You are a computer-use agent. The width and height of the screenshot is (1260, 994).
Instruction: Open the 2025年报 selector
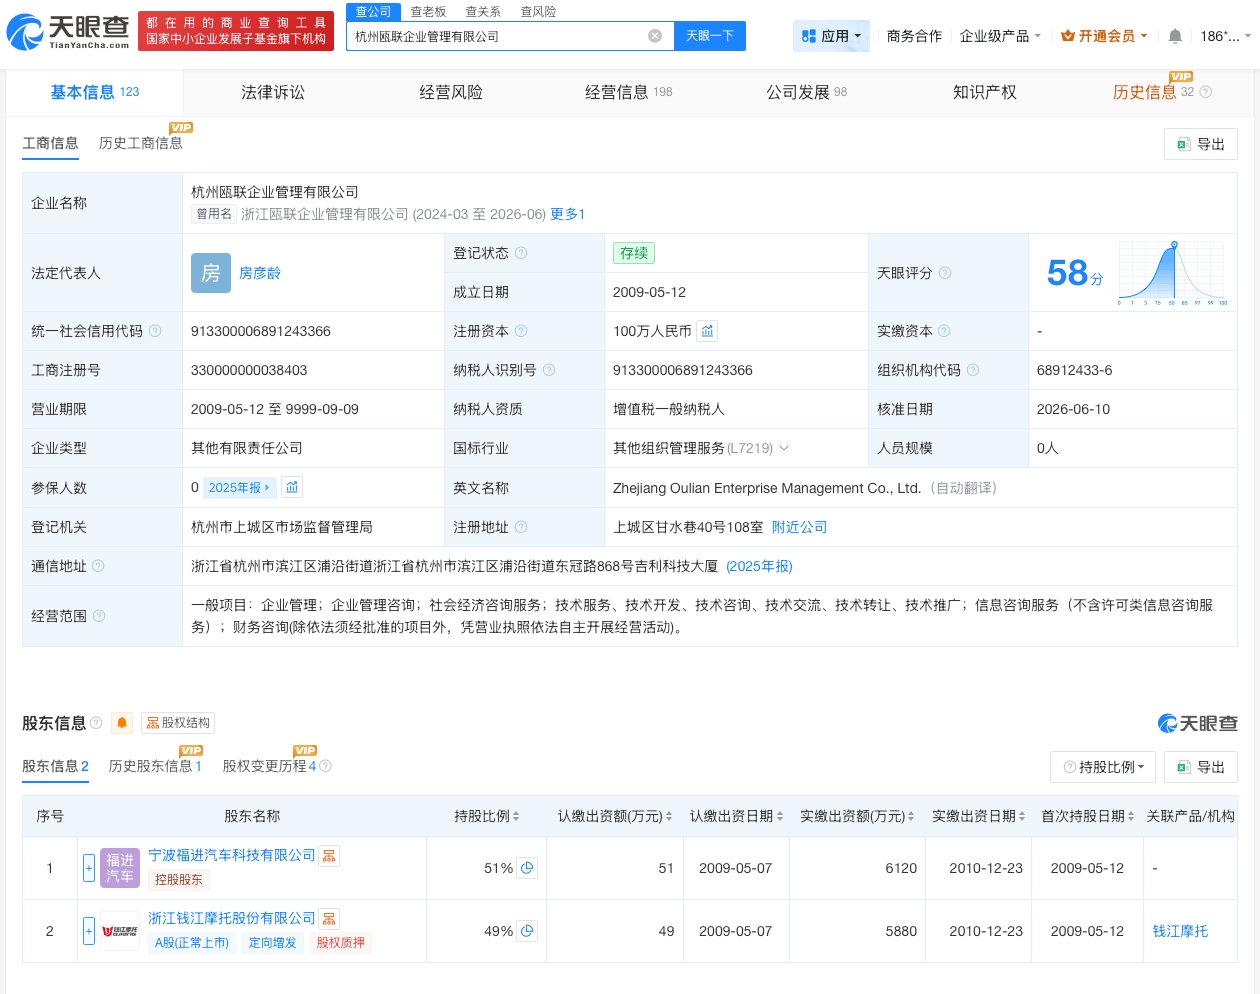(x=239, y=488)
